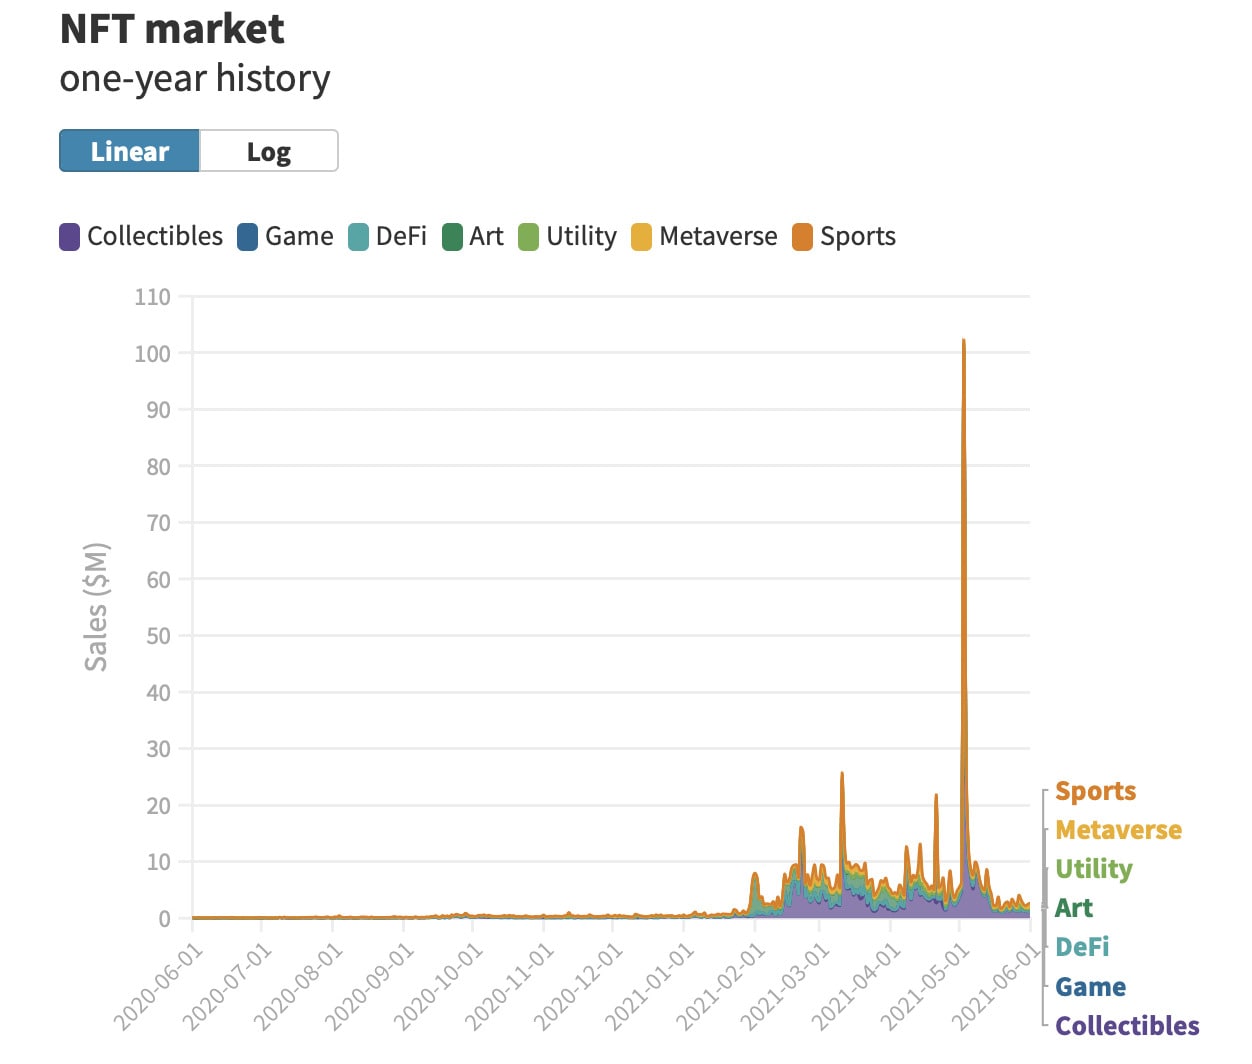Screen dimensions: 1252x1064
Task: Click the dark green Art legend swatch
Action: click(452, 237)
